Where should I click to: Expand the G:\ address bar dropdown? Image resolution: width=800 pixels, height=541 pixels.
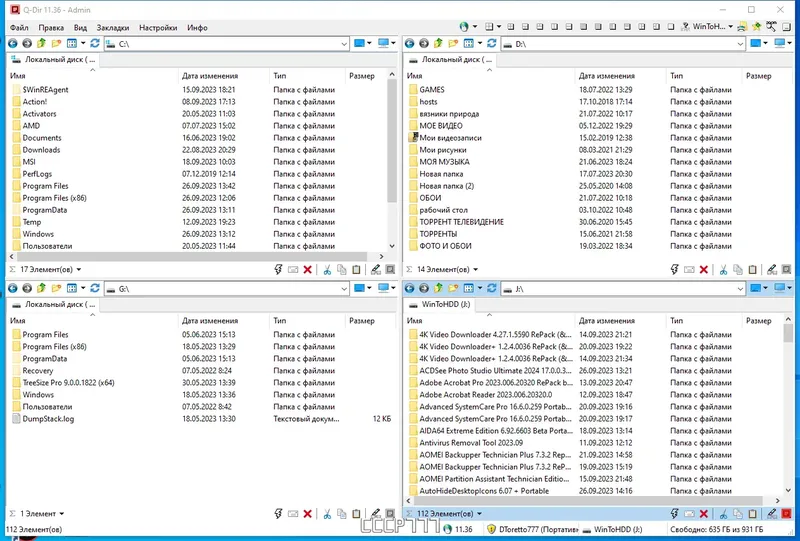tap(344, 289)
